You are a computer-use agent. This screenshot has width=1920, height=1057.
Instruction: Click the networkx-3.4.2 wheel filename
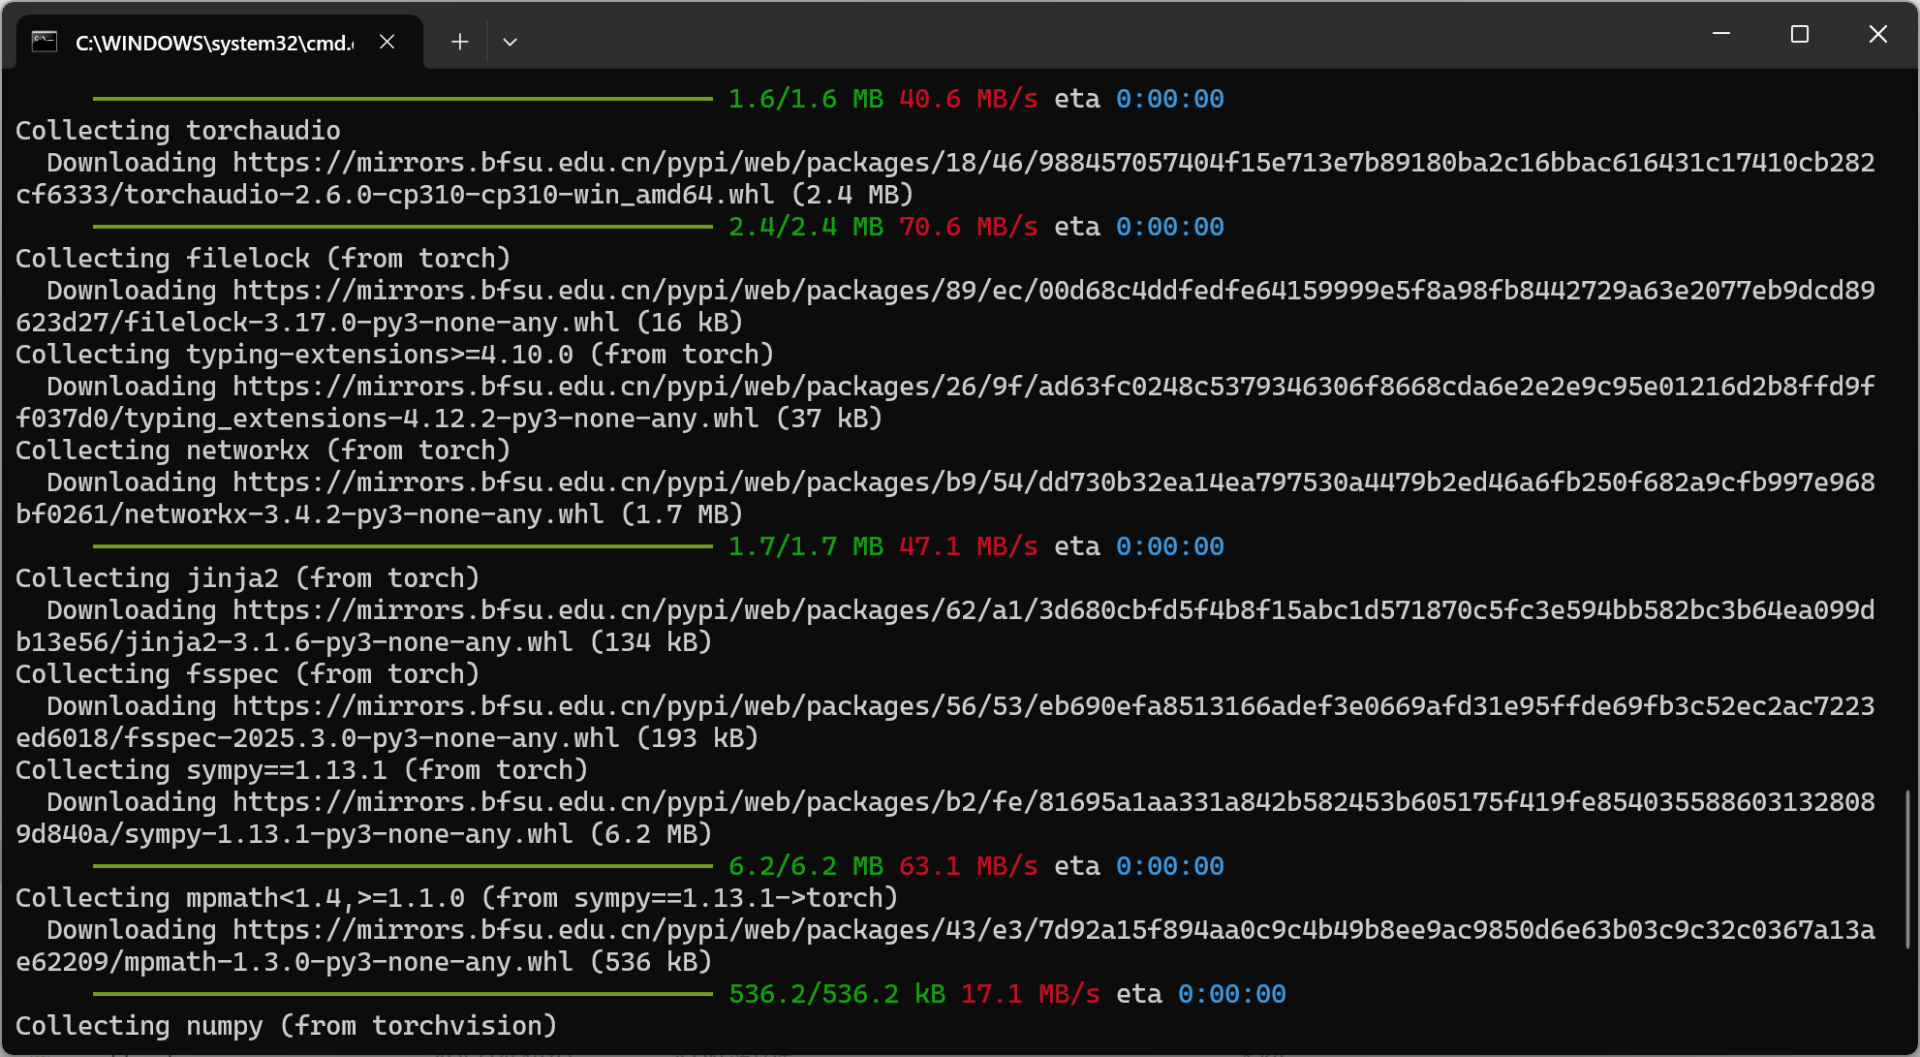(x=364, y=515)
